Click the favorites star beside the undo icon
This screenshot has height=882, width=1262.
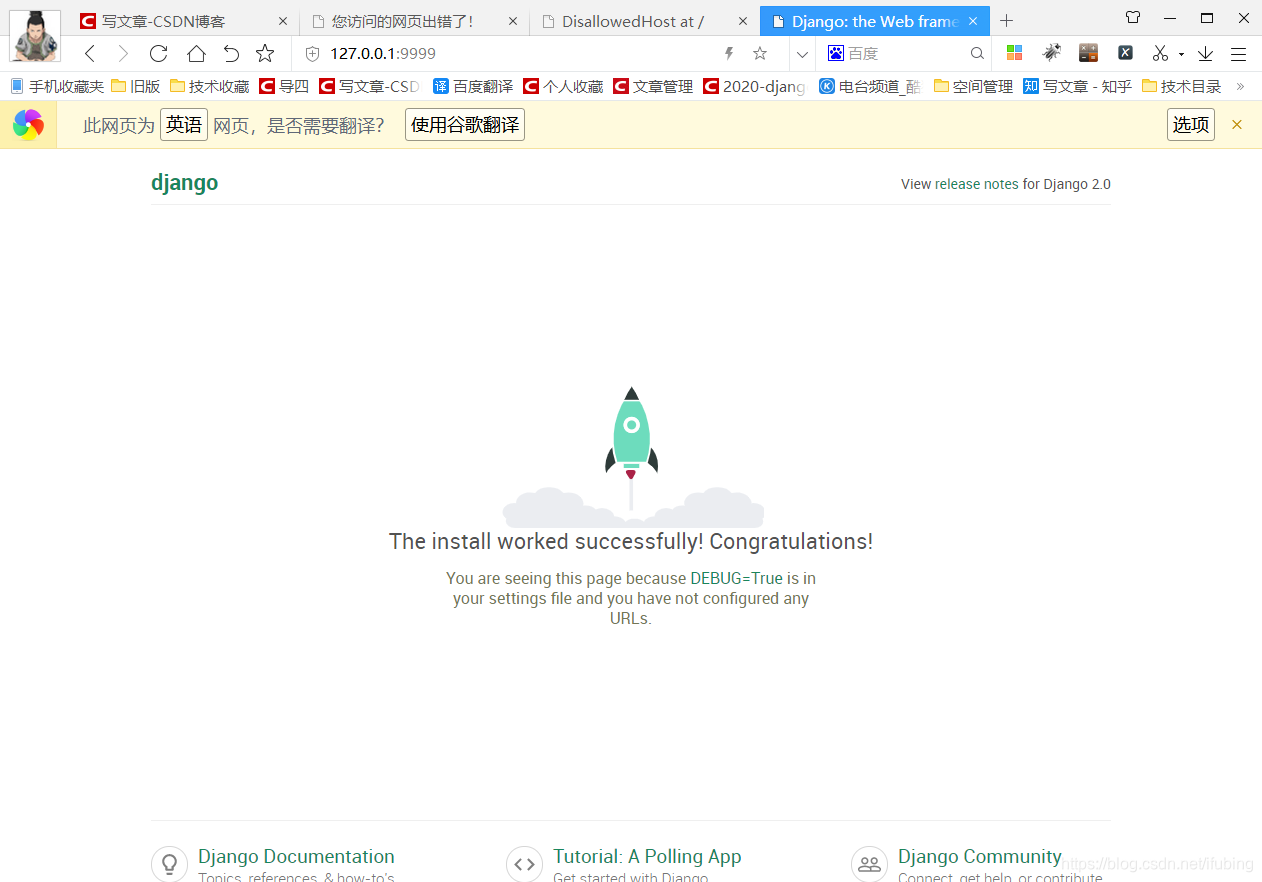pyautogui.click(x=265, y=54)
